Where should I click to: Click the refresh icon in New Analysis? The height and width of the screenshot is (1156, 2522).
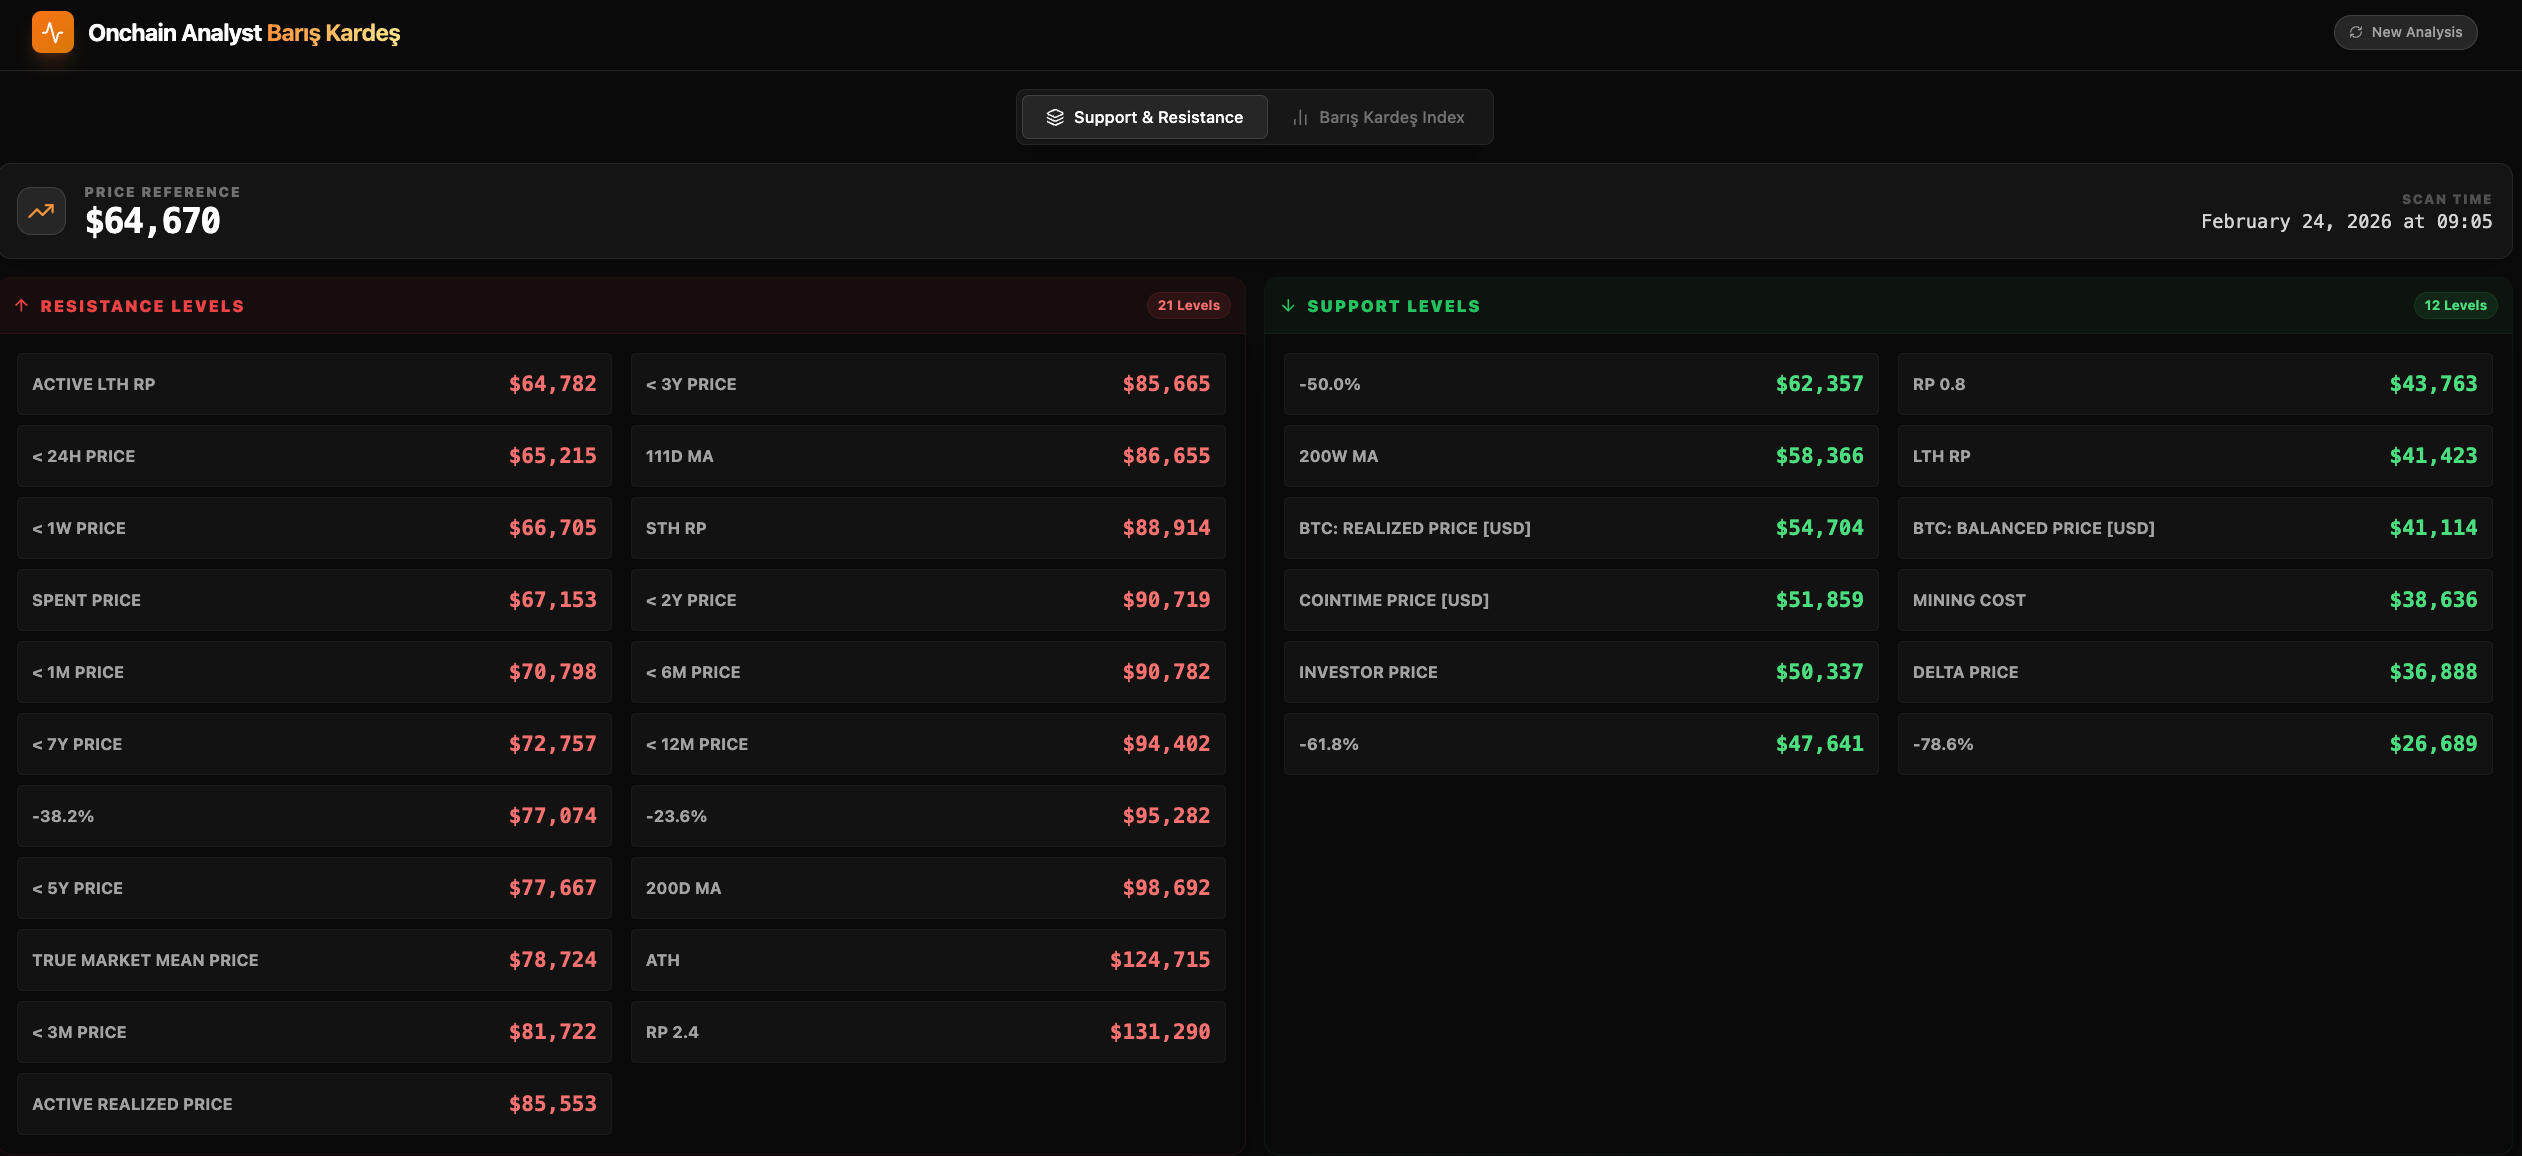coord(2355,32)
